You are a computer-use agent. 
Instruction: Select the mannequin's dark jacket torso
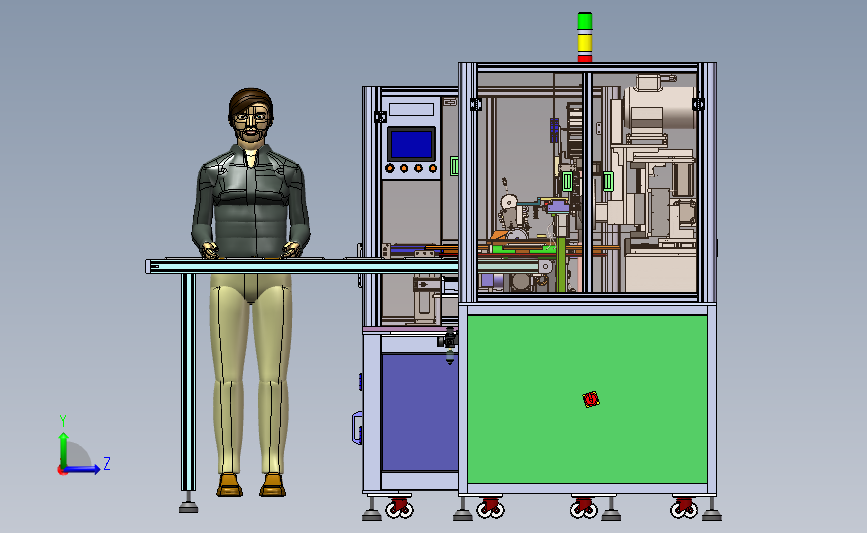coord(250,202)
